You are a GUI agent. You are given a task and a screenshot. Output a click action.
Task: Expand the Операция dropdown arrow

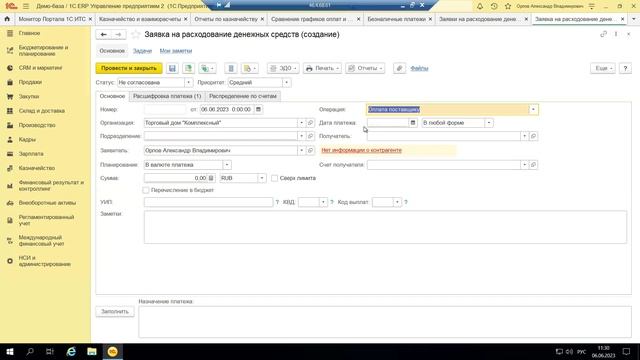pos(533,109)
